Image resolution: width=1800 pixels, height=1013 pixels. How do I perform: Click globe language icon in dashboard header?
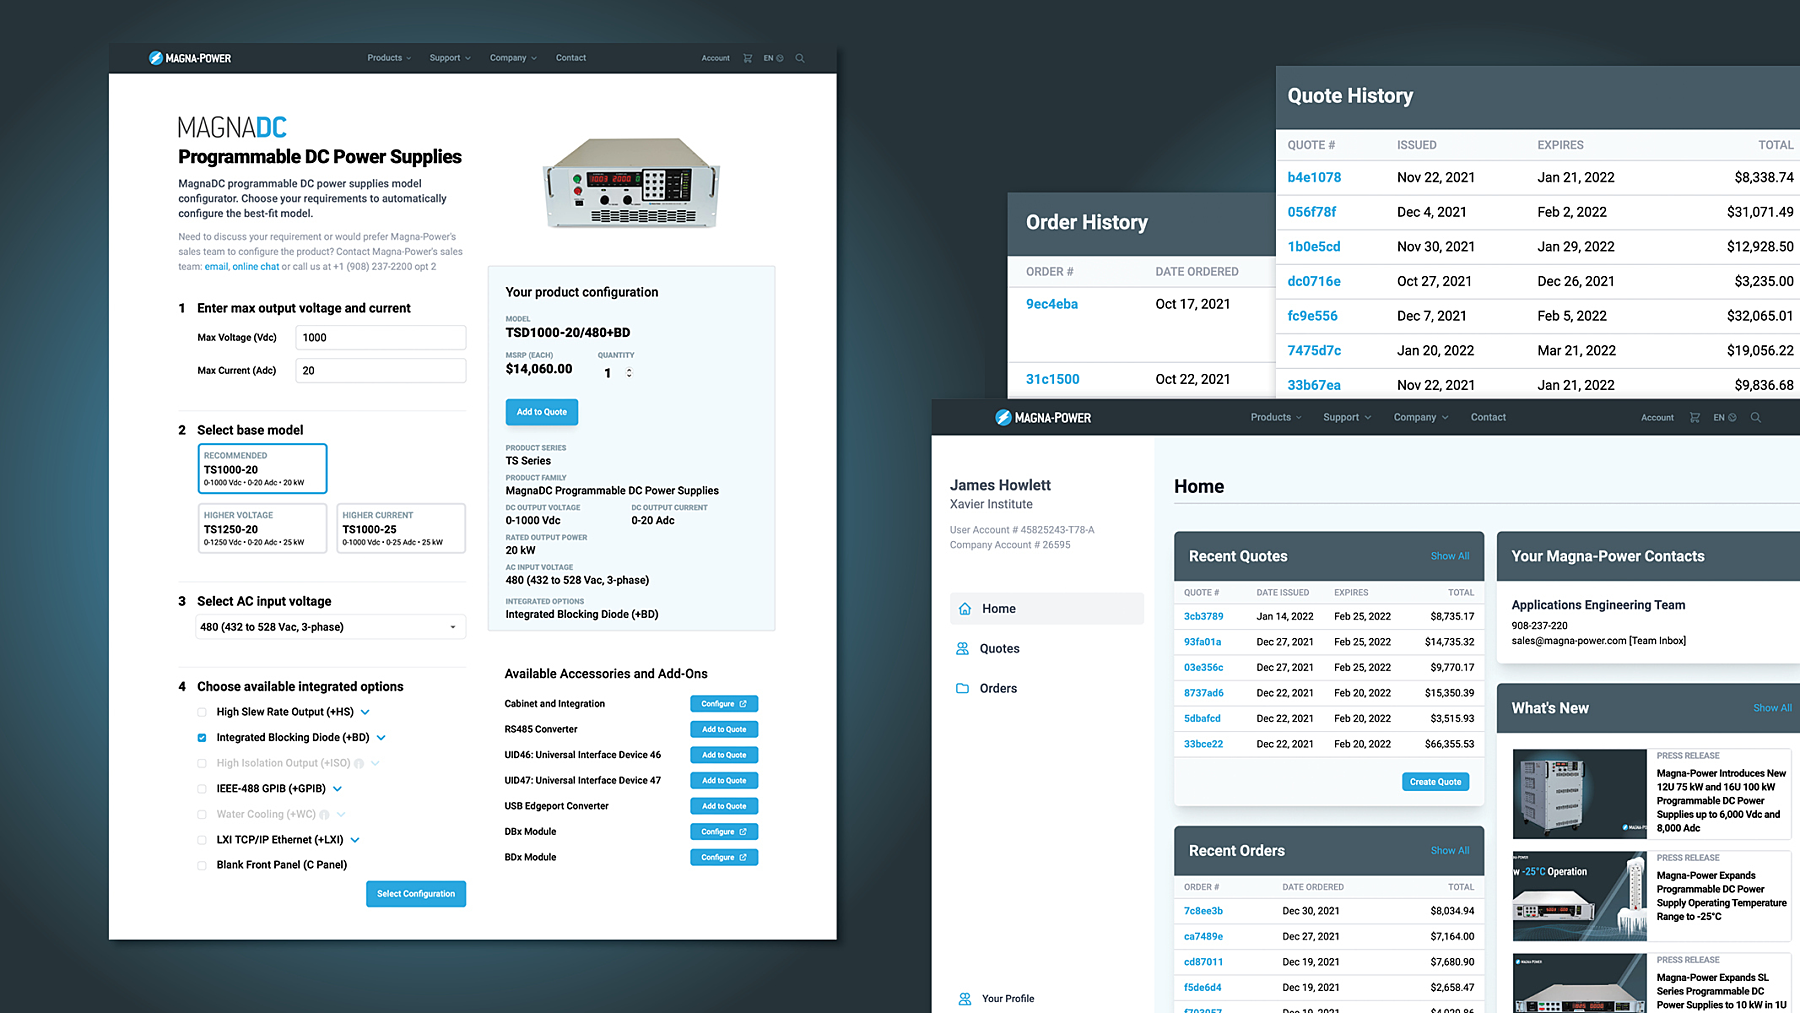point(1732,417)
